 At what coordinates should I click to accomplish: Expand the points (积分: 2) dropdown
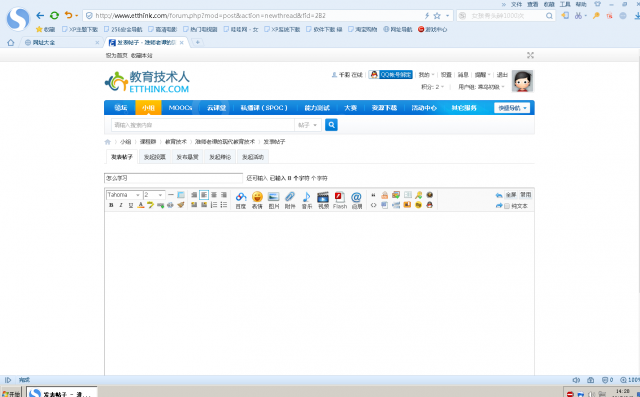[432, 87]
